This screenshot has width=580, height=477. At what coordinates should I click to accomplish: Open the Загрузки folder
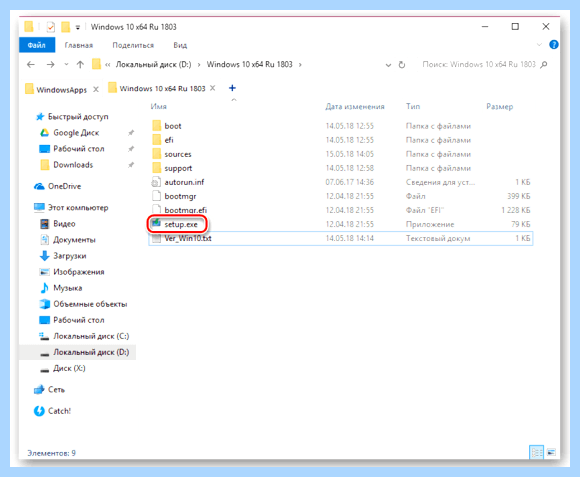[x=70, y=256]
